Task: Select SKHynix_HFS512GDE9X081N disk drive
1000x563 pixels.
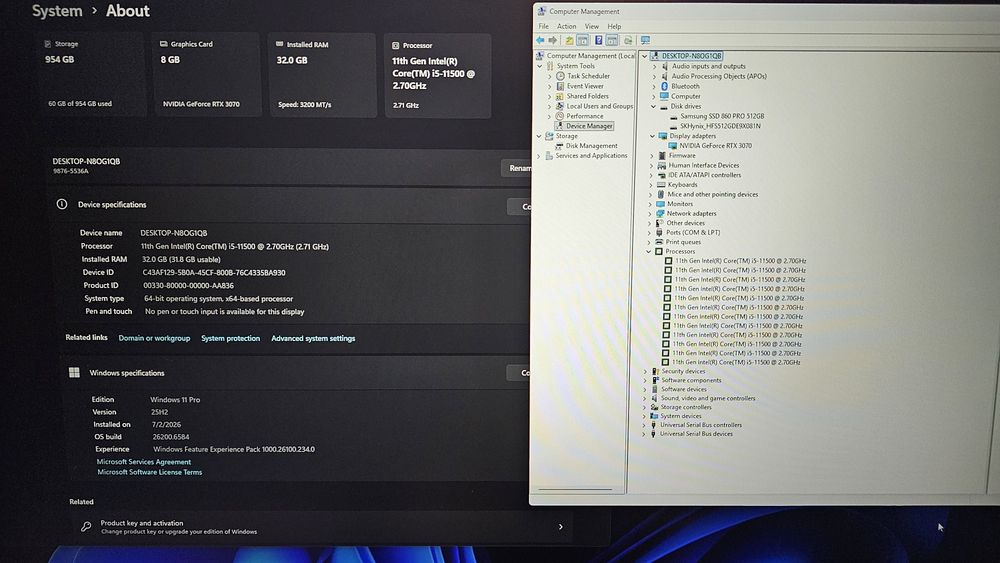Action: 720,126
